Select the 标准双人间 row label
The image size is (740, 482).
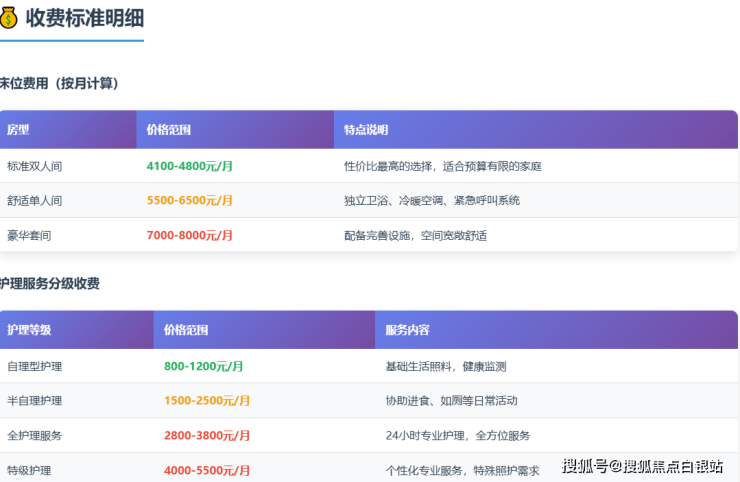[x=34, y=166]
